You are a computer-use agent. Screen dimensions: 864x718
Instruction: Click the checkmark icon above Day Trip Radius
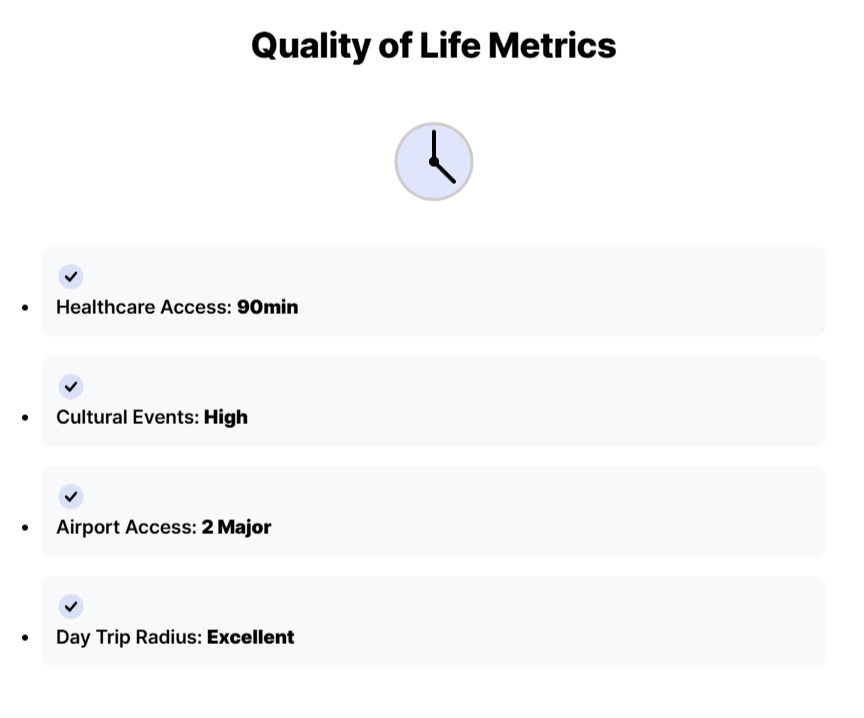pyautogui.click(x=71, y=607)
